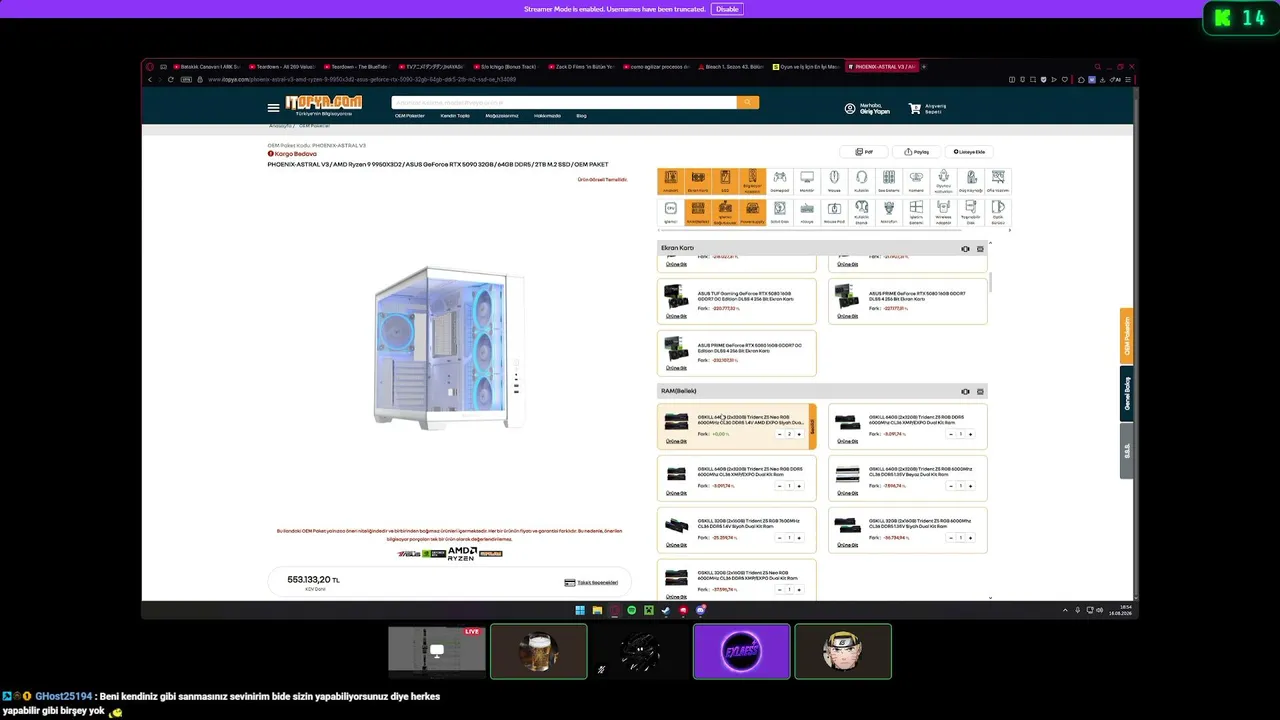The width and height of the screenshot is (1280, 720).
Task: Increase quantity of Trident Z5 RGB 7600MHz RAM
Action: (799, 537)
